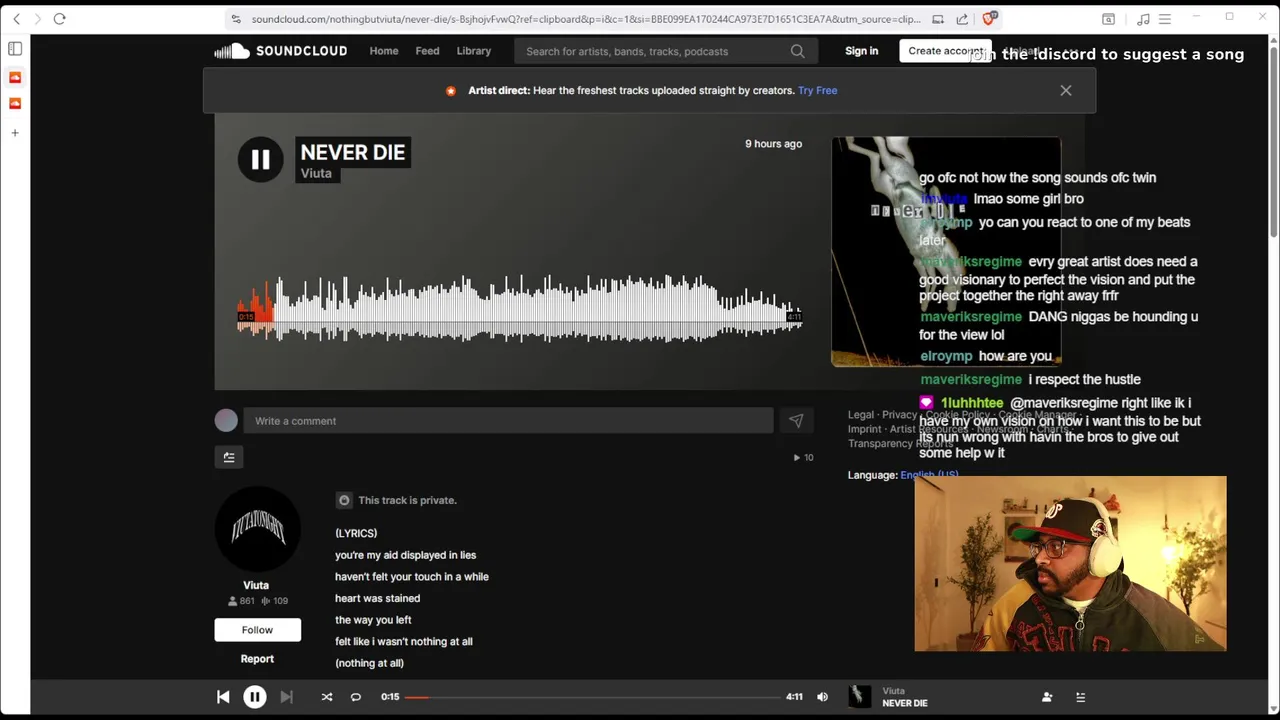The image size is (1280, 720).
Task: Follow Viuta with the Follow button
Action: (x=257, y=630)
